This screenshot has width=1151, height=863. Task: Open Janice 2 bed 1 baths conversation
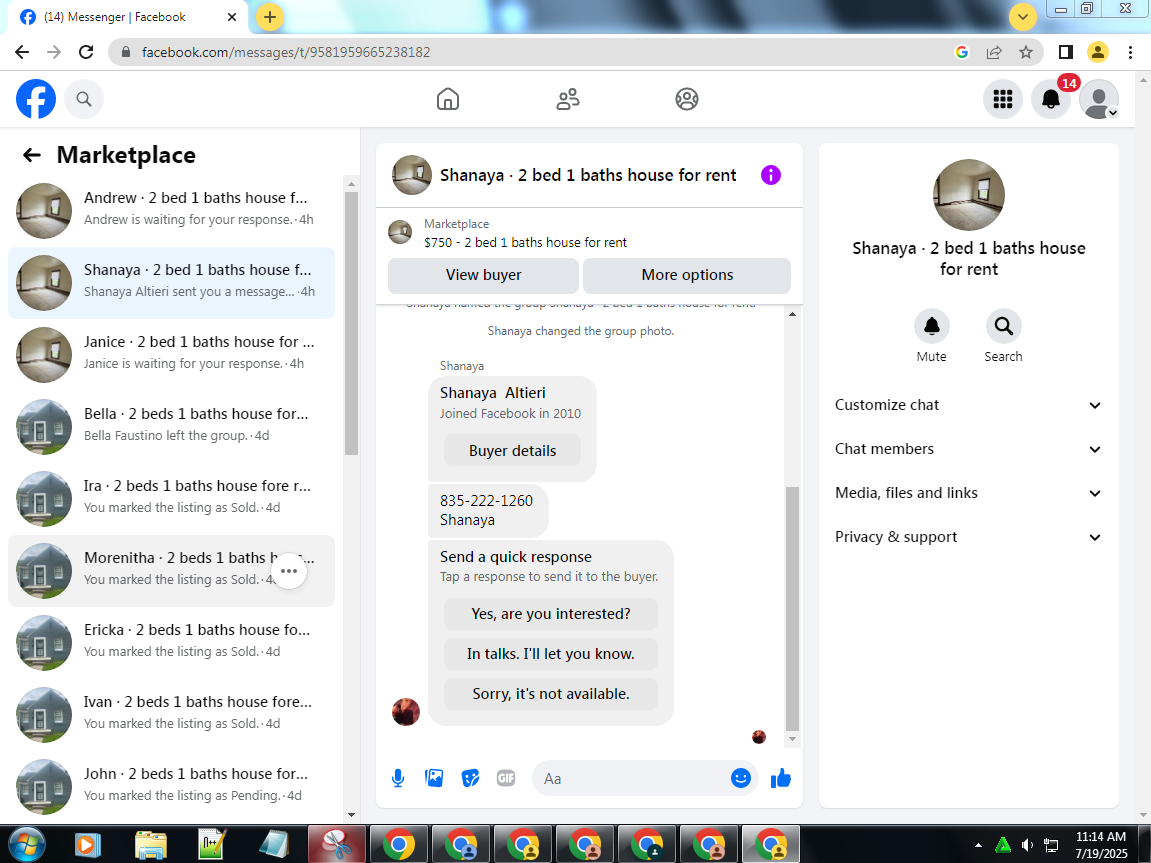pyautogui.click(x=171, y=354)
